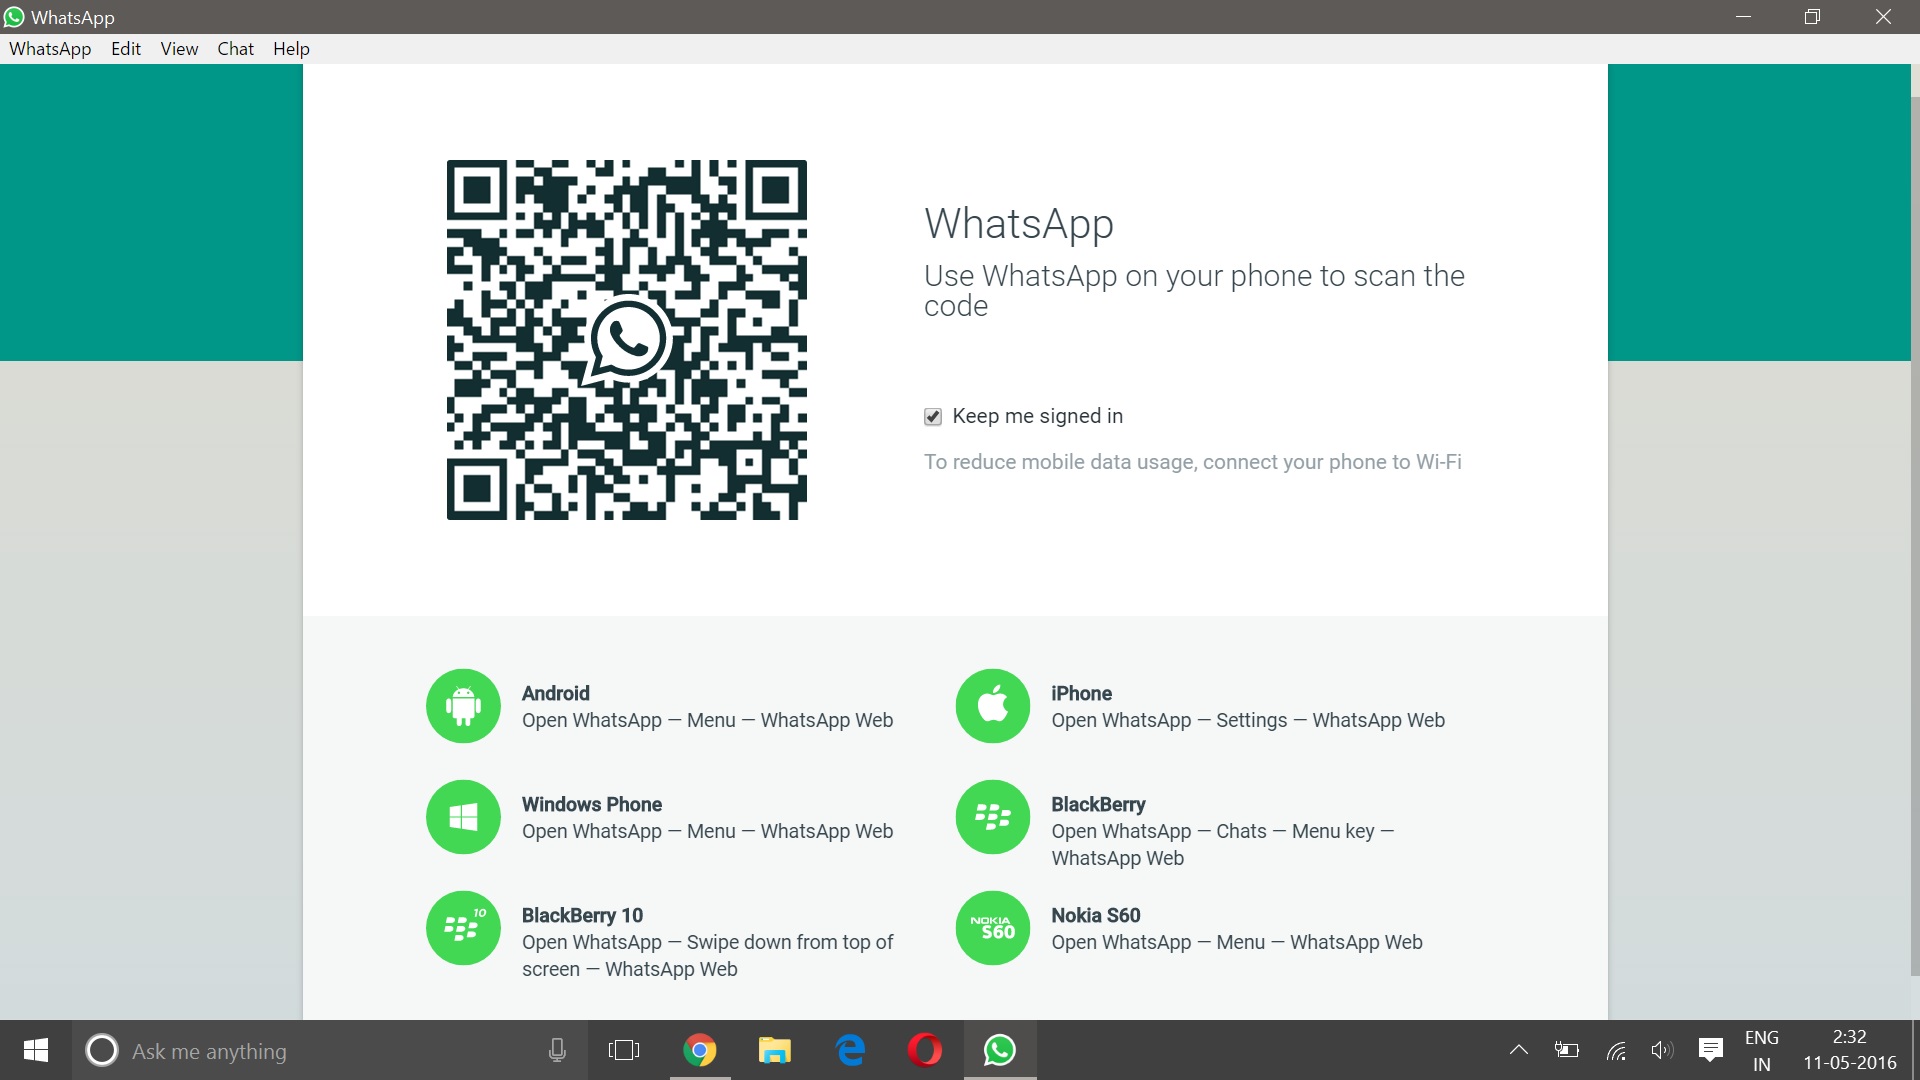
Task: Minimize the WhatsApp window
Action: point(1743,17)
